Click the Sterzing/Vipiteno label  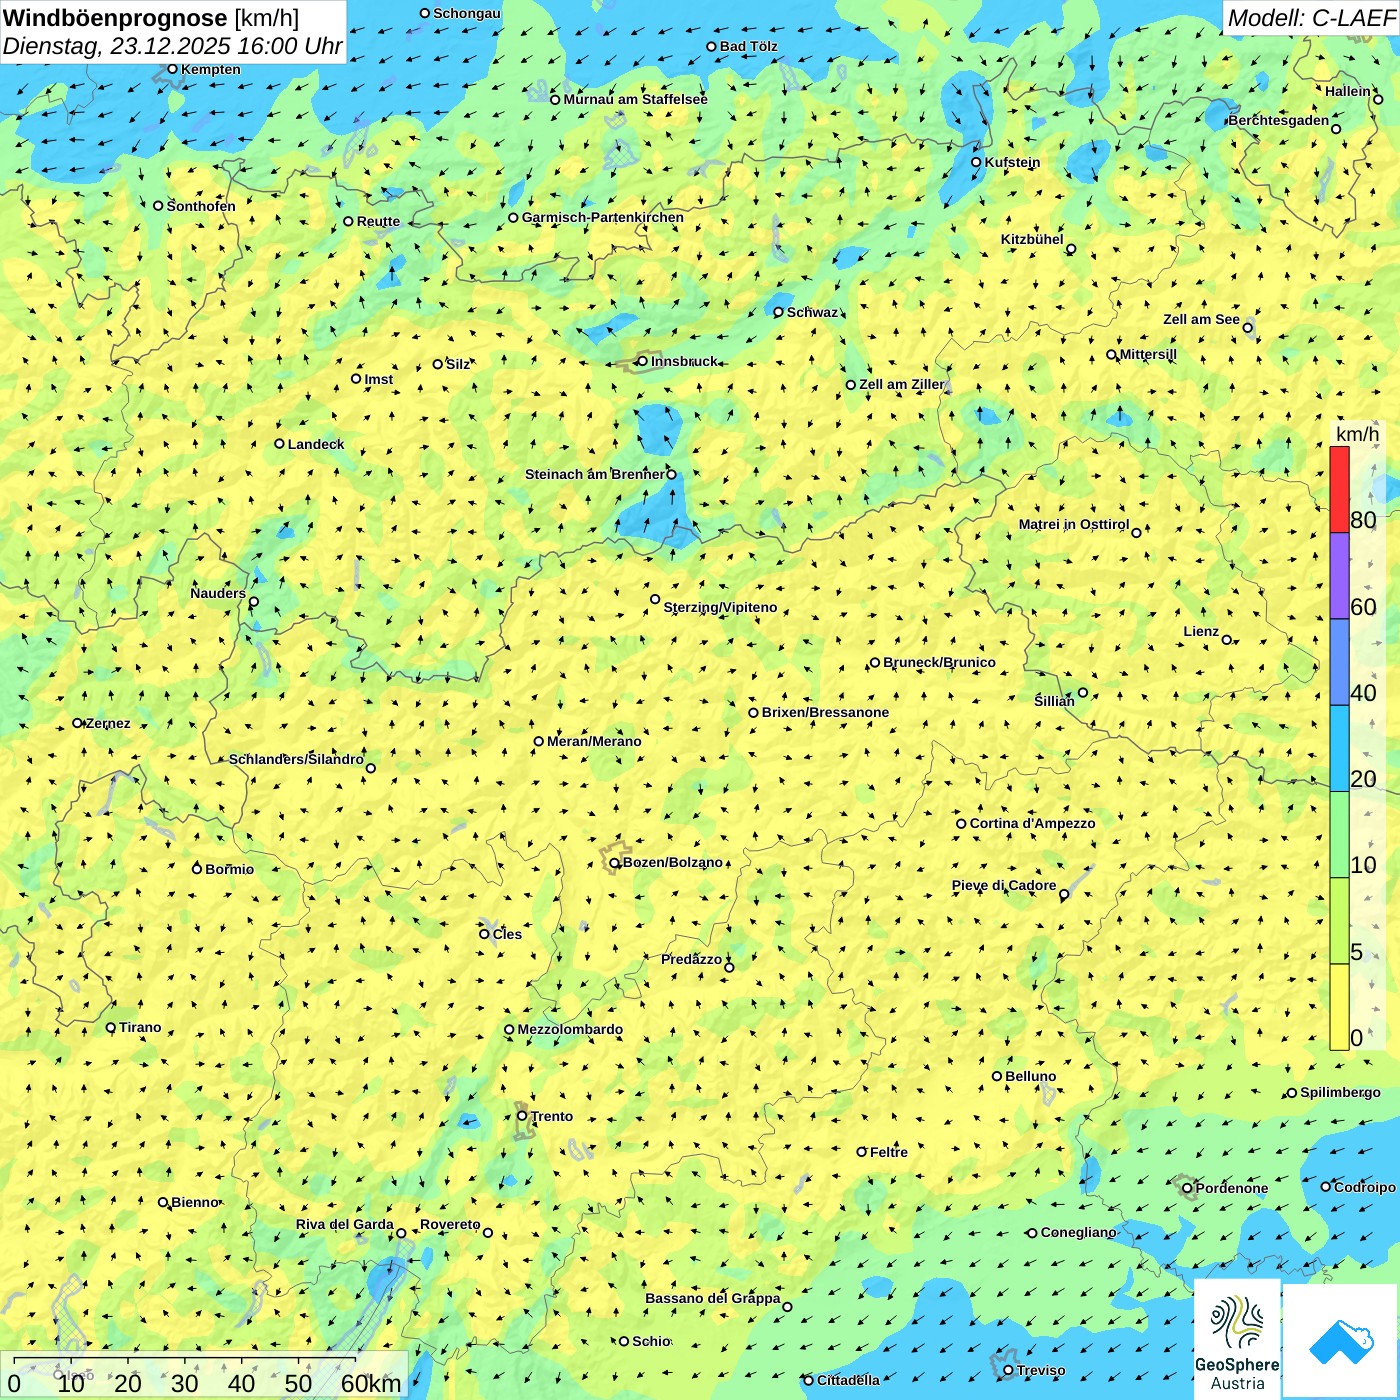pos(720,607)
